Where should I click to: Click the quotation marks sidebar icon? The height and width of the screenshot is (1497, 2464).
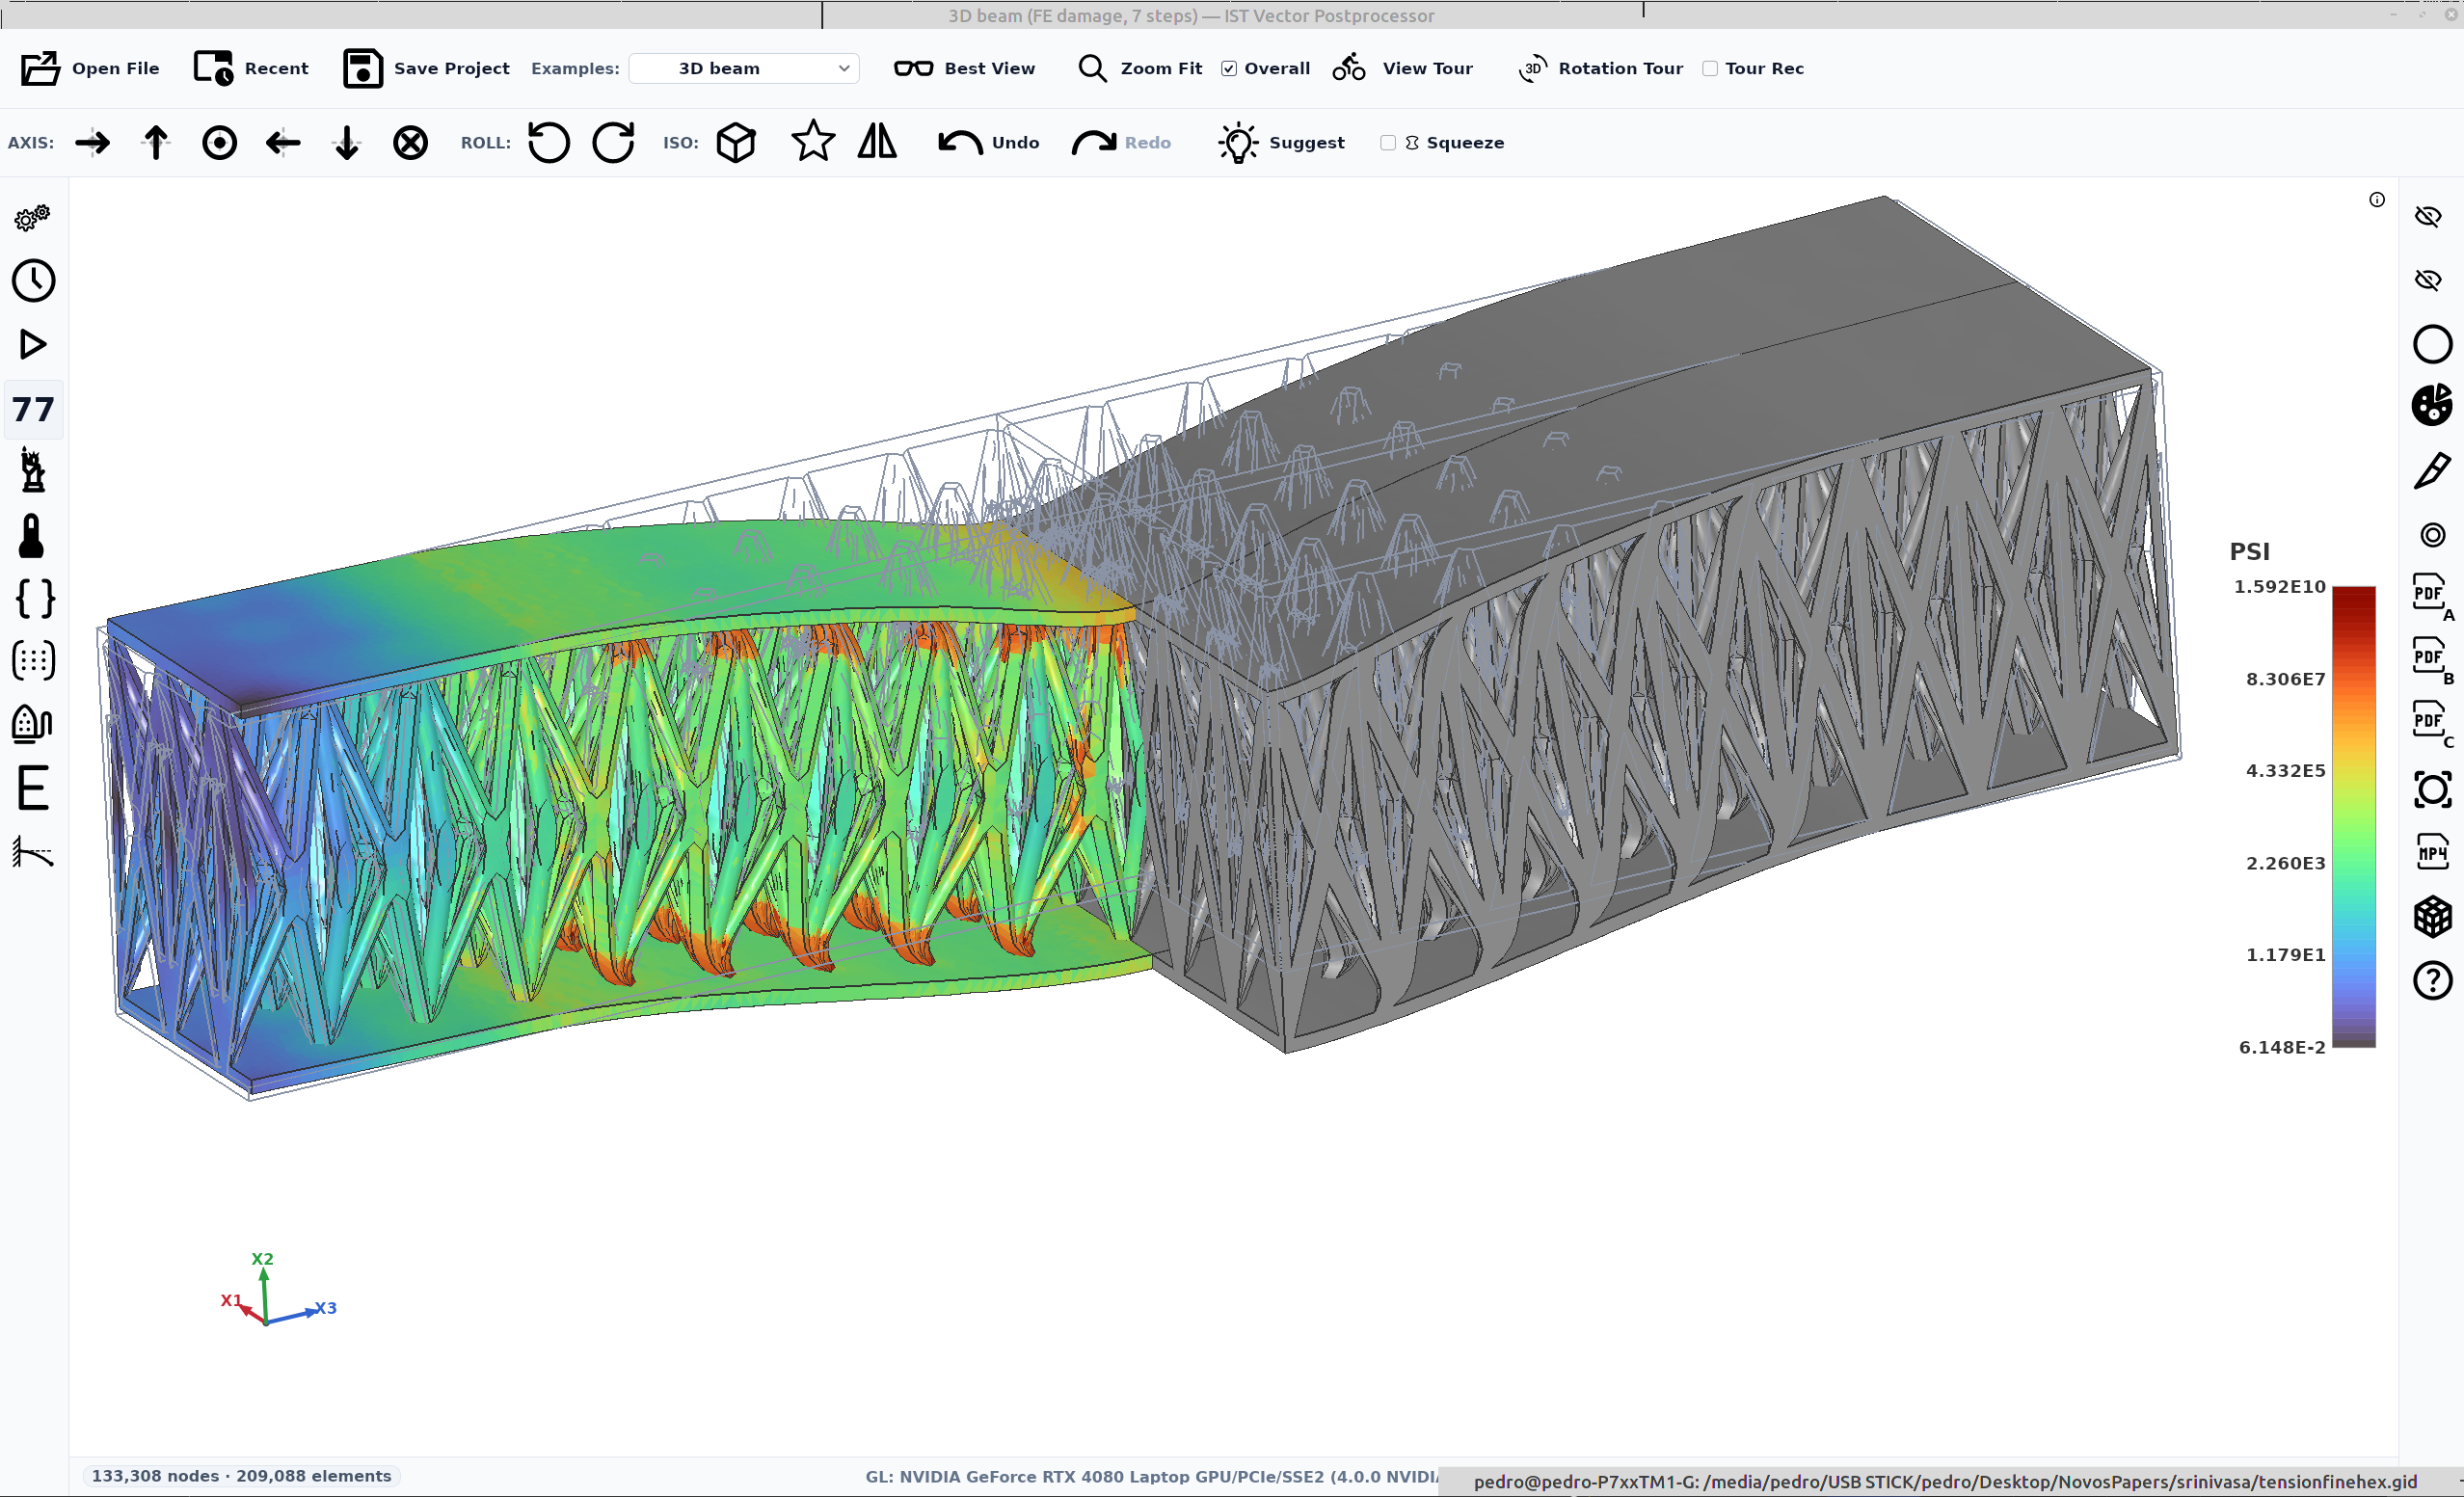[33, 409]
